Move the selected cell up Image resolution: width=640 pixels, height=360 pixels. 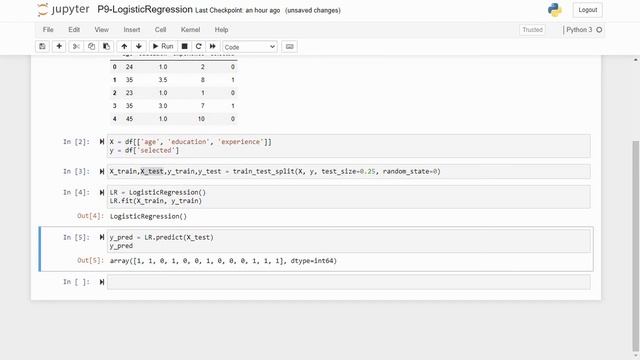124,47
